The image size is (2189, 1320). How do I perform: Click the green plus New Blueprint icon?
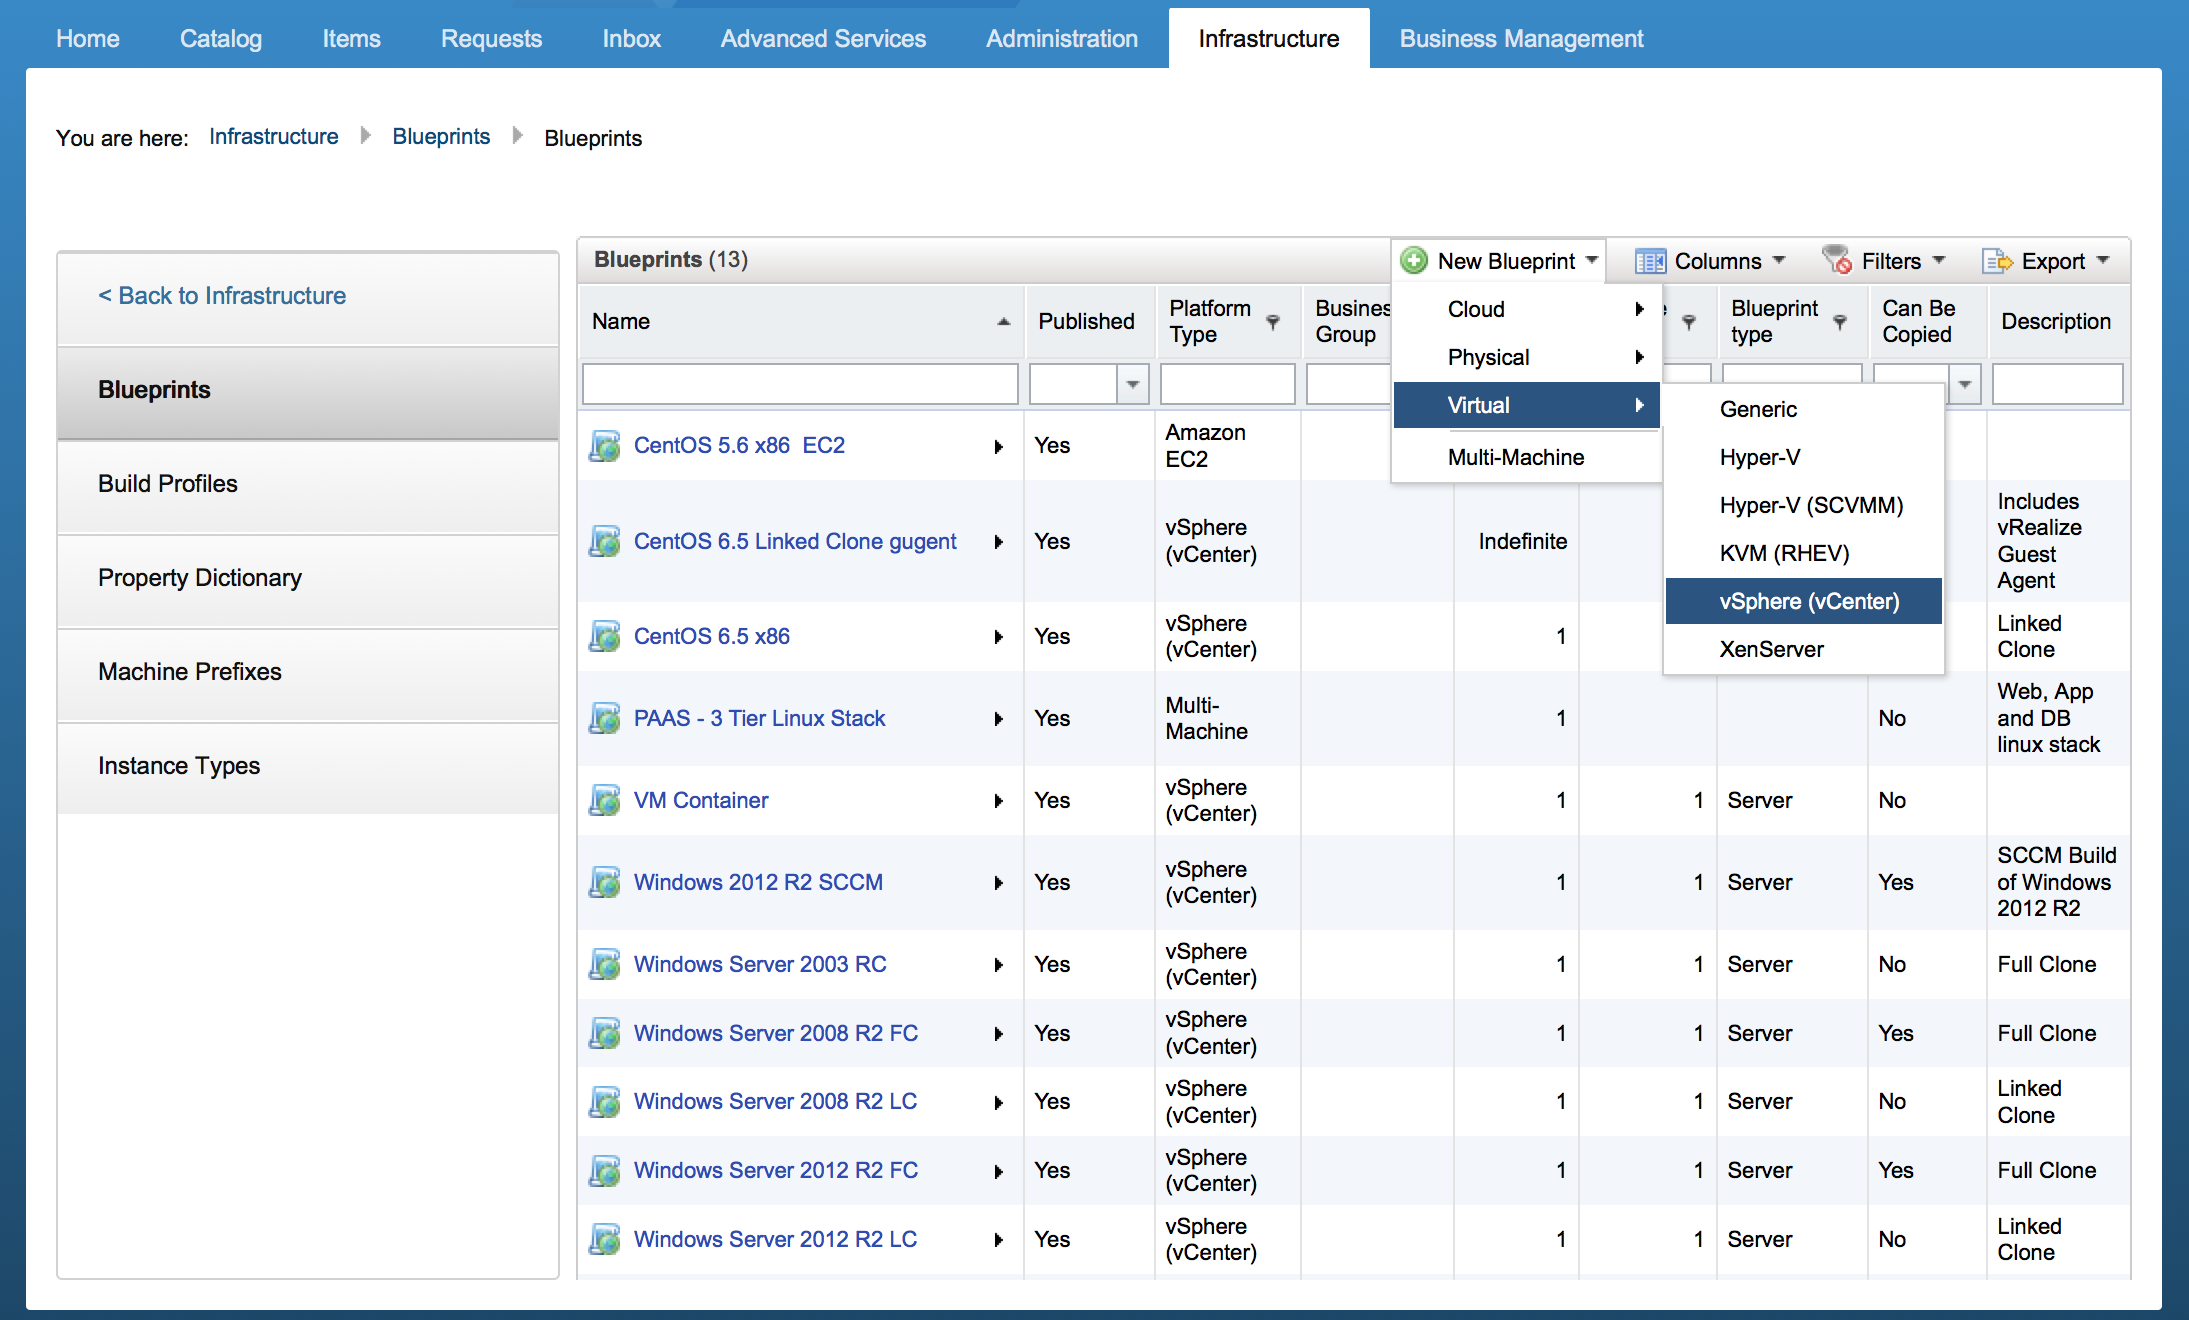pyautogui.click(x=1414, y=261)
